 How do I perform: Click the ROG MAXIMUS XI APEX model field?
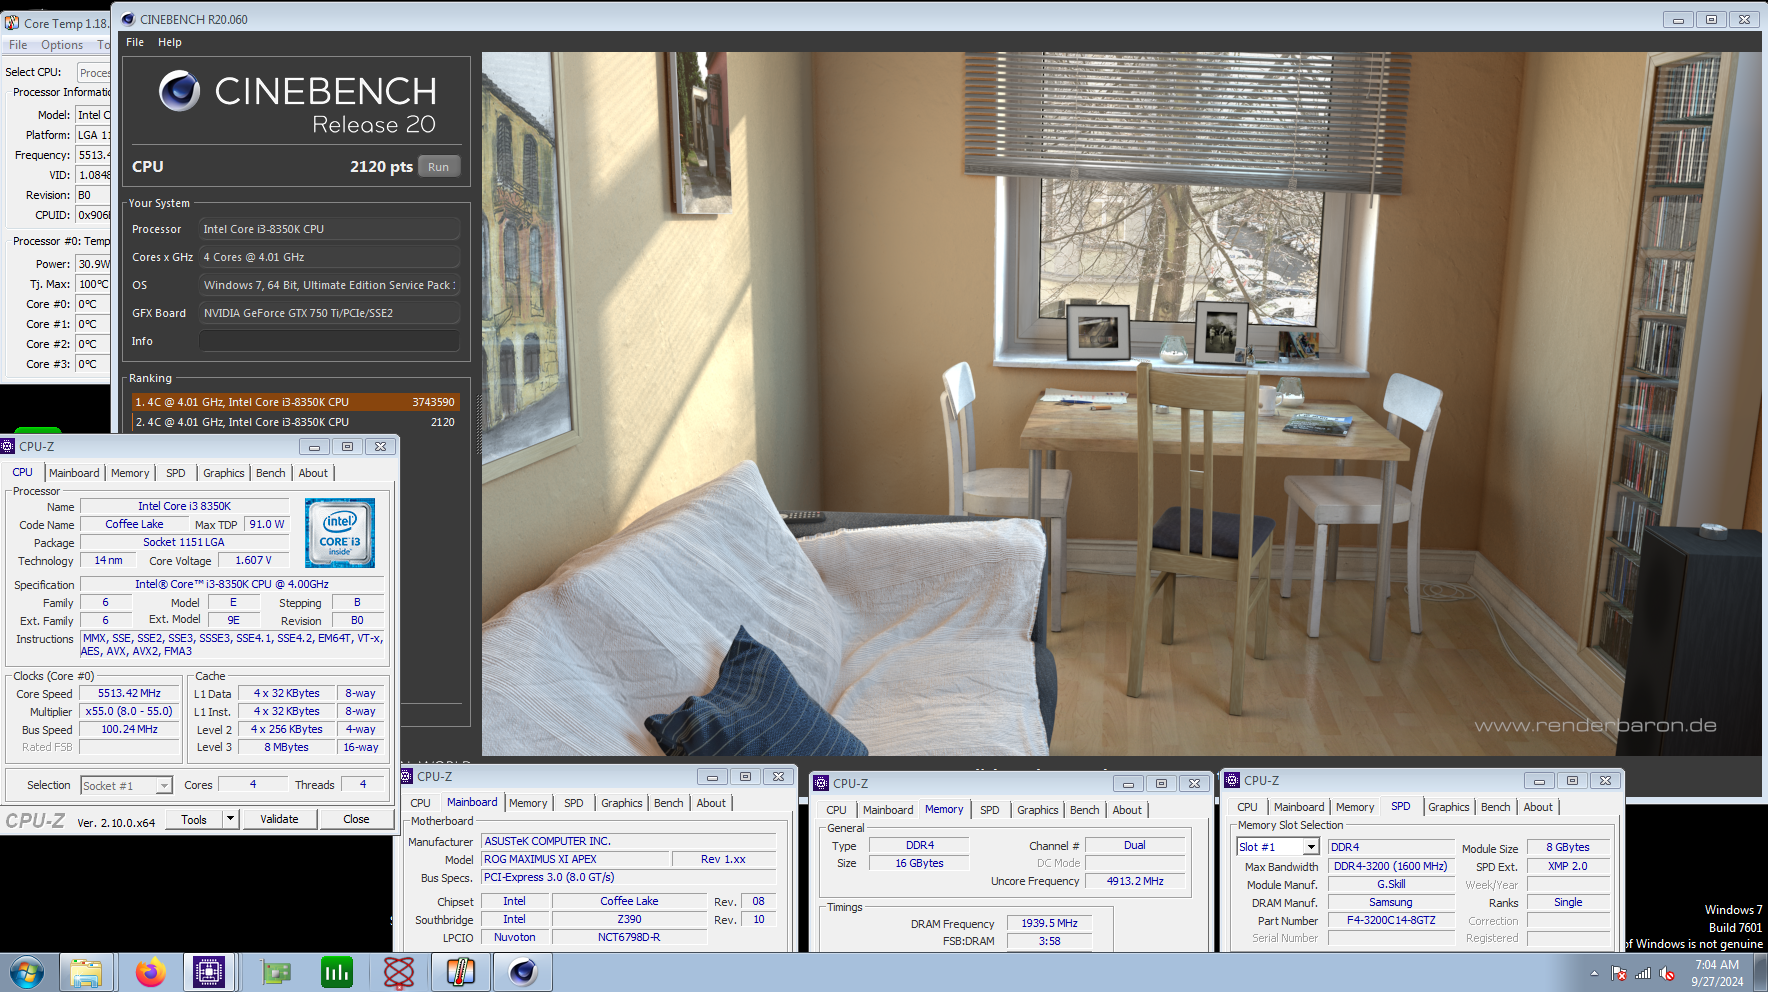575,859
